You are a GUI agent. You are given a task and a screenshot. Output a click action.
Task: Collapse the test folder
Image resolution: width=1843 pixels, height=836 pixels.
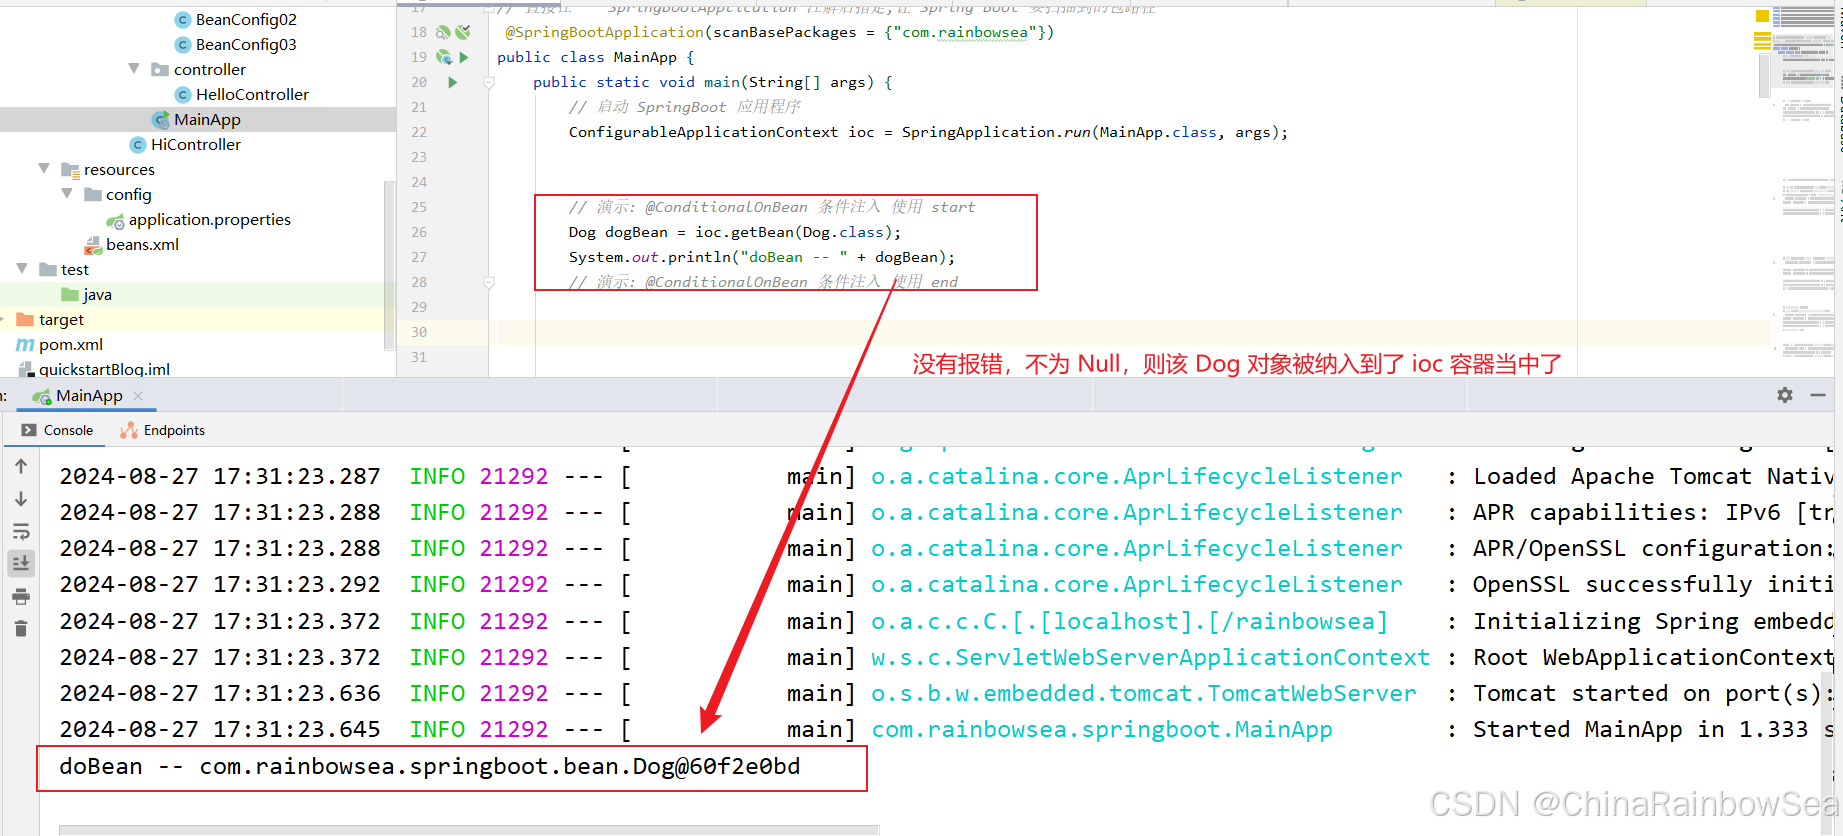point(22,269)
